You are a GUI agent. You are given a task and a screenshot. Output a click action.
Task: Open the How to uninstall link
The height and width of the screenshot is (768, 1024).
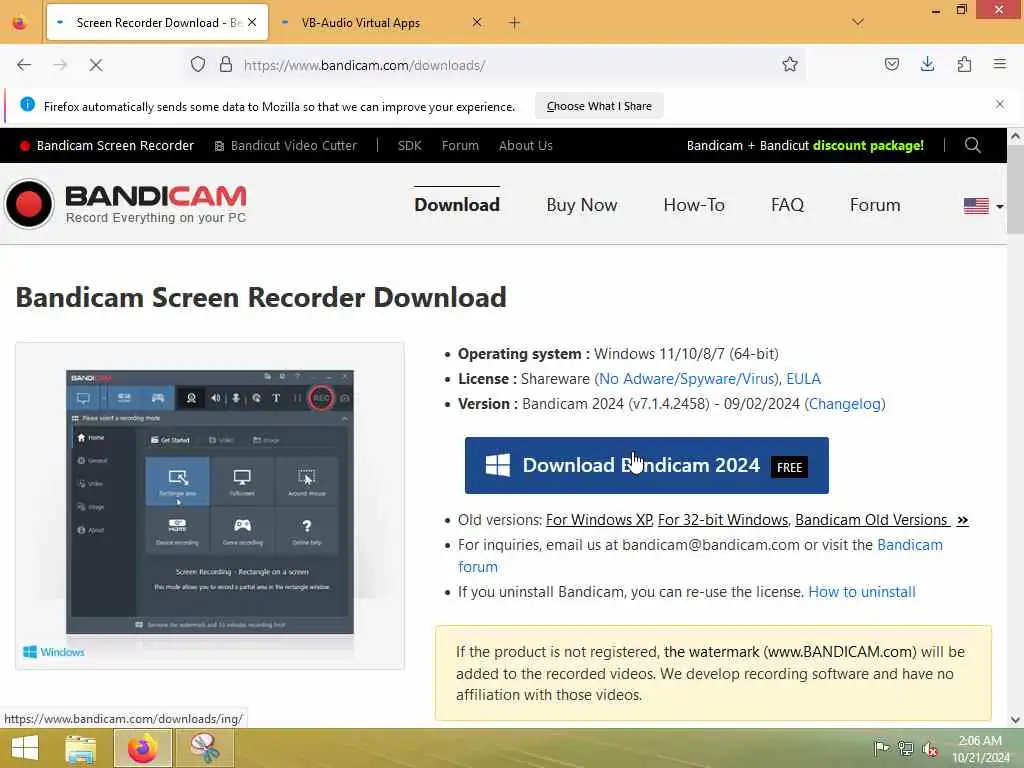(862, 592)
